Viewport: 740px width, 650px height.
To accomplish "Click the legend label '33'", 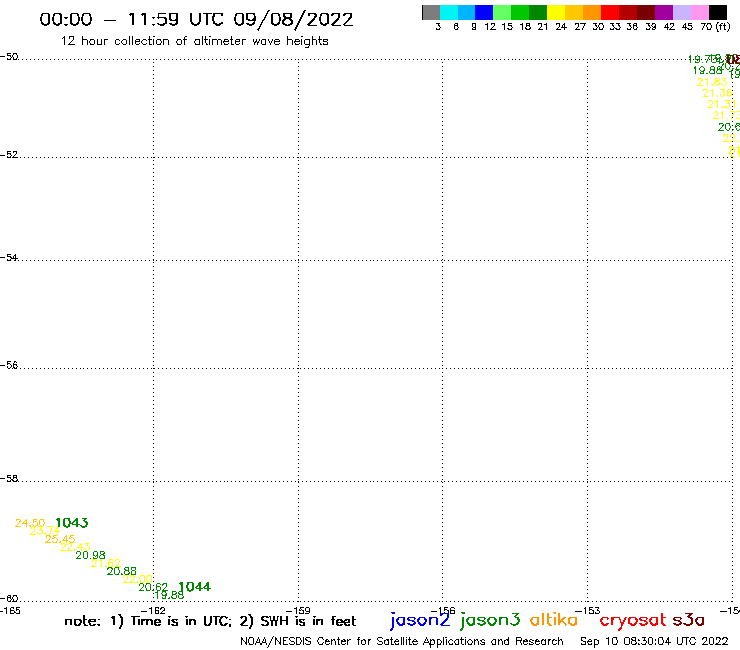I will (615, 27).
